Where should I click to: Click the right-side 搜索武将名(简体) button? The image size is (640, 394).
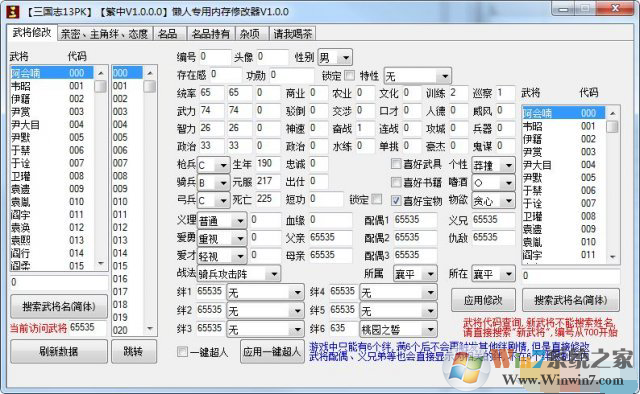[571, 300]
